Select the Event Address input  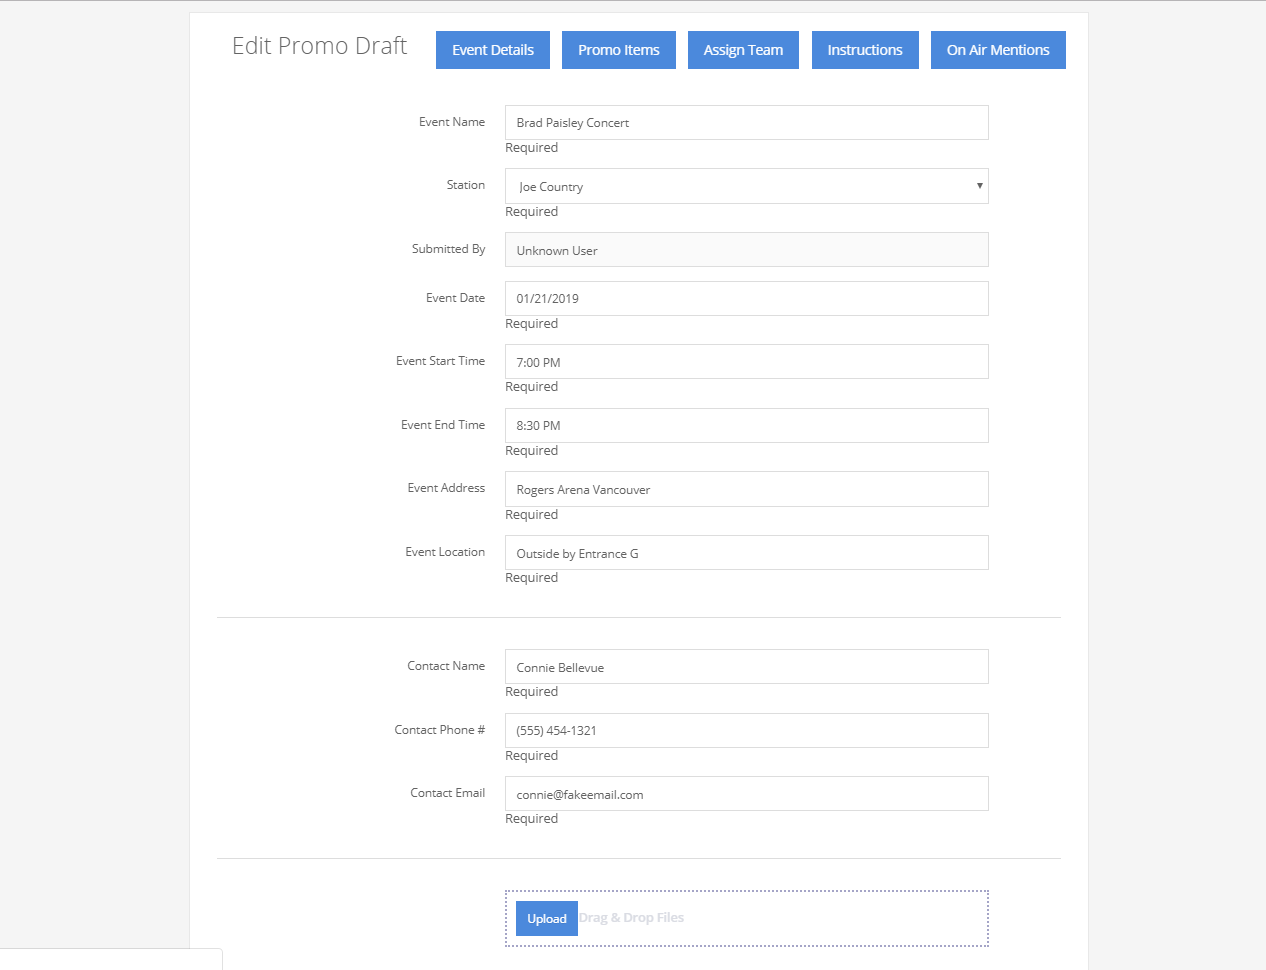coord(746,489)
